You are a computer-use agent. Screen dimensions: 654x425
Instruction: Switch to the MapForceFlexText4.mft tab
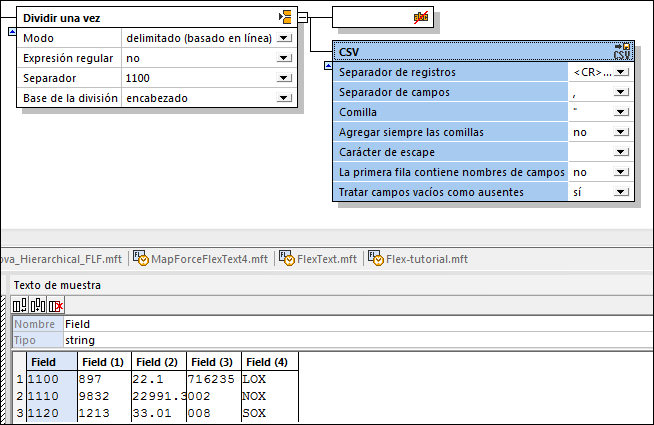(201, 259)
